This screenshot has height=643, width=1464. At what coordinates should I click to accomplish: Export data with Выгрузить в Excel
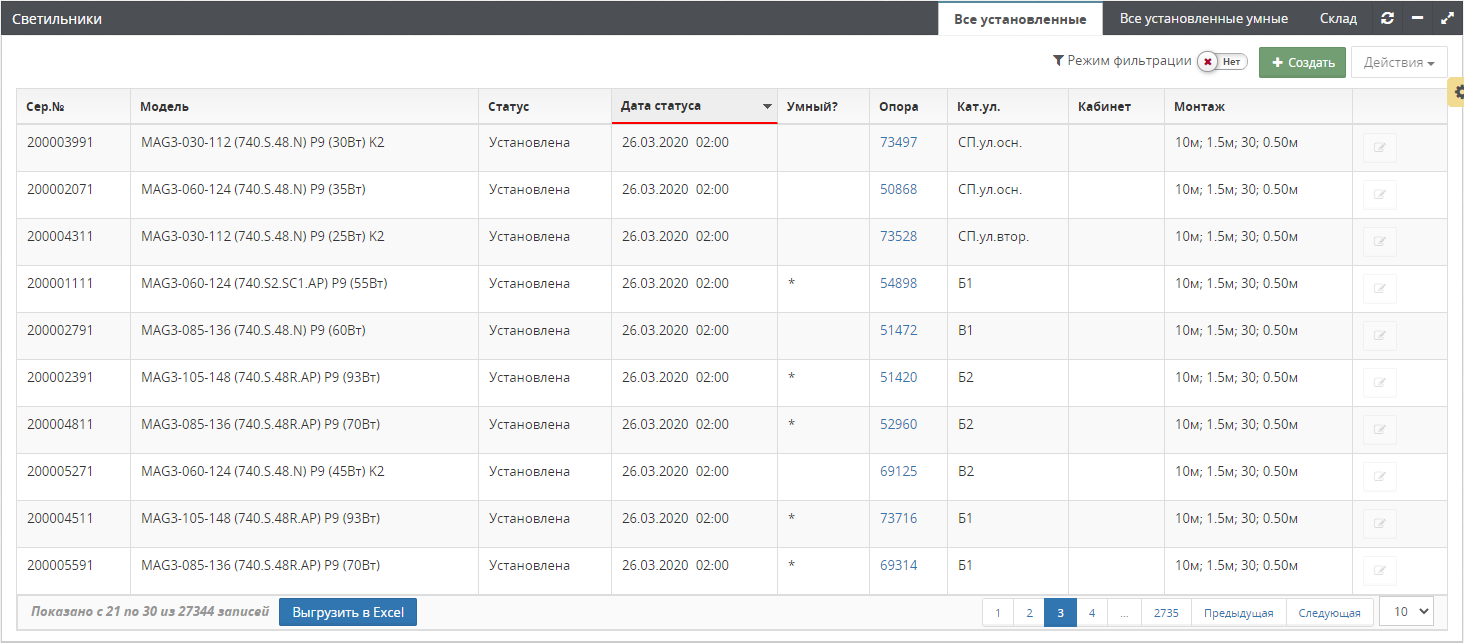[347, 612]
